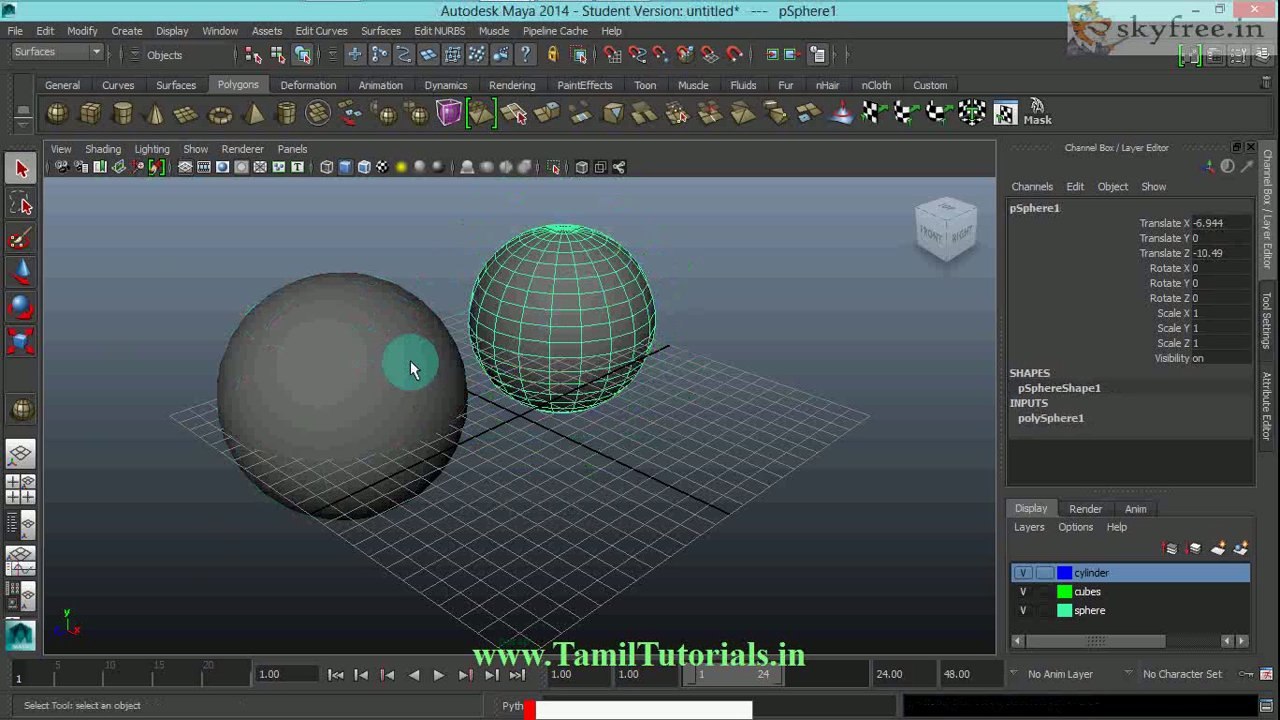Toggle display type box of cylinder layer
The width and height of the screenshot is (1280, 720).
coord(1044,573)
